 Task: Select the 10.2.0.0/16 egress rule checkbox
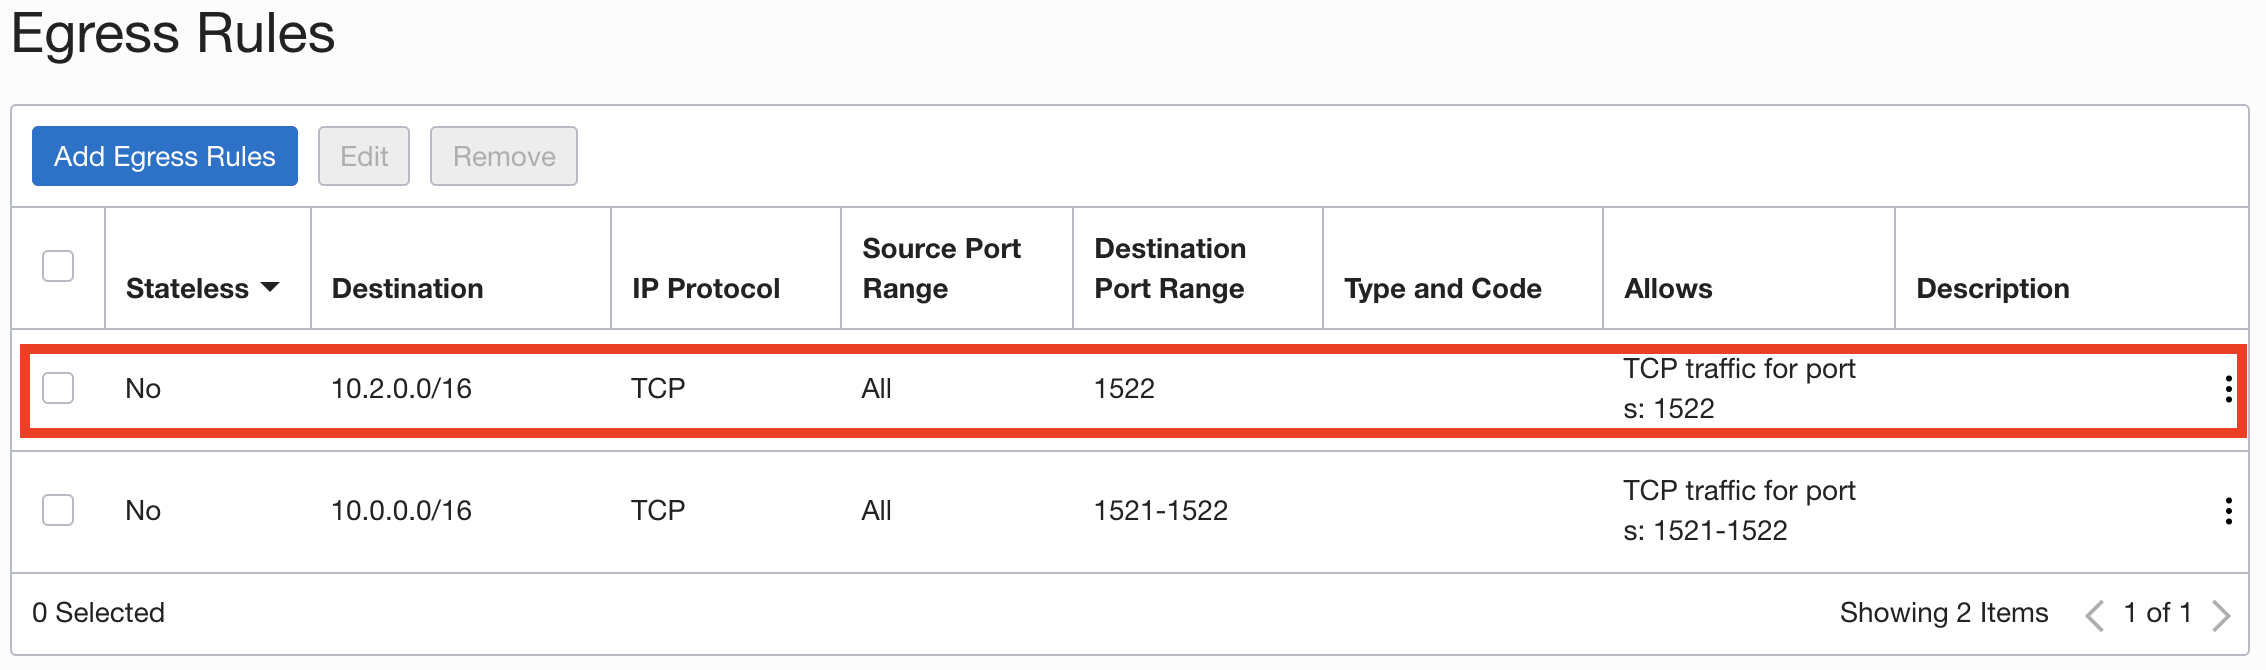58,388
